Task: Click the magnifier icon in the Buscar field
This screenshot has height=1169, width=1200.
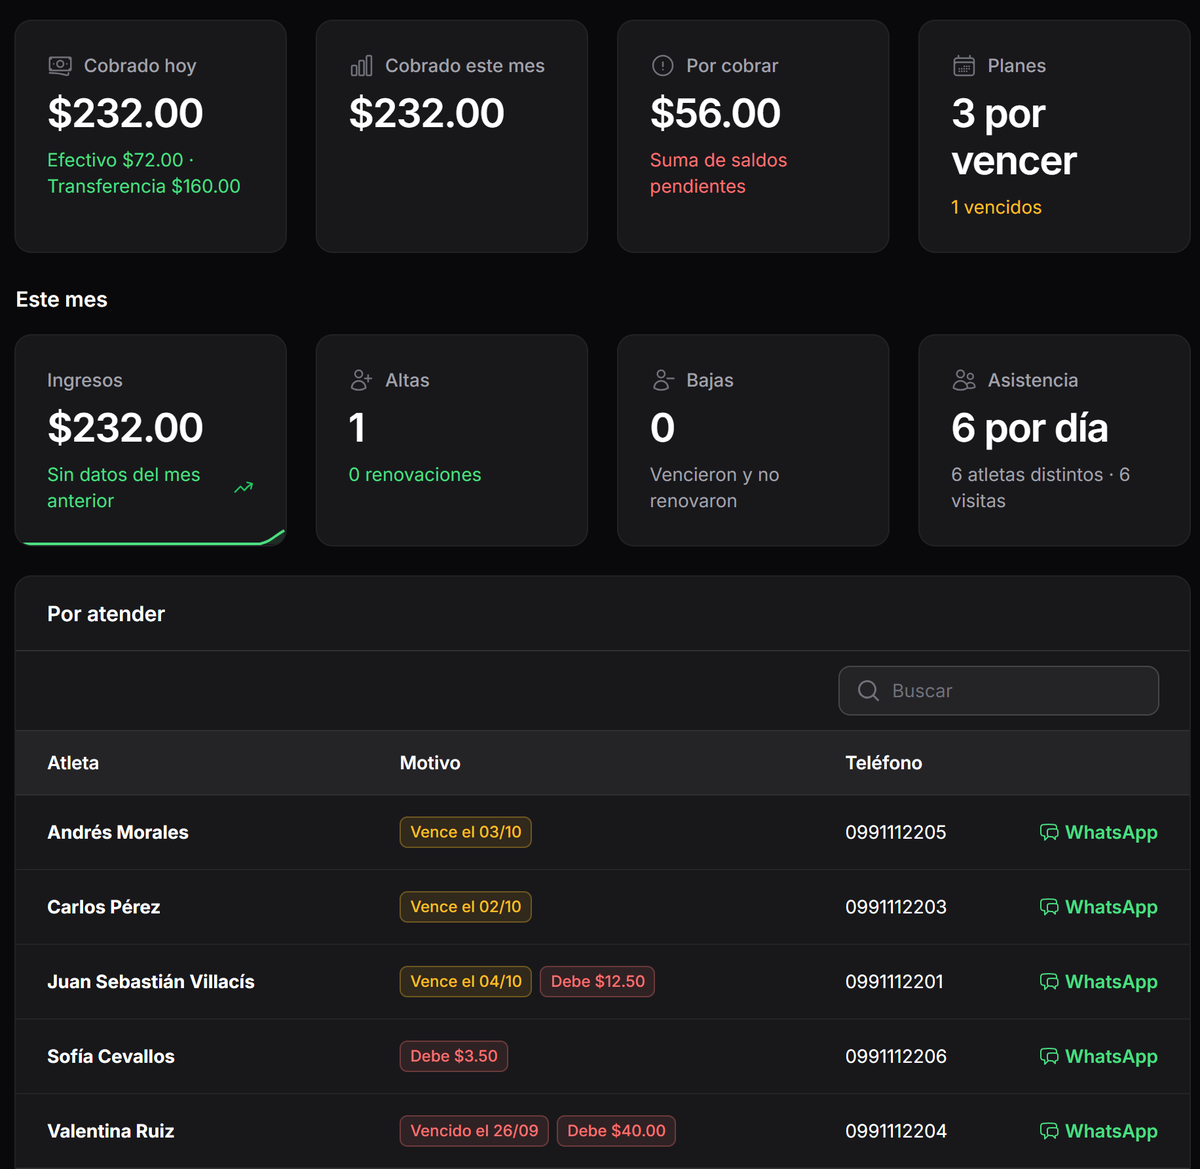Action: click(x=869, y=691)
